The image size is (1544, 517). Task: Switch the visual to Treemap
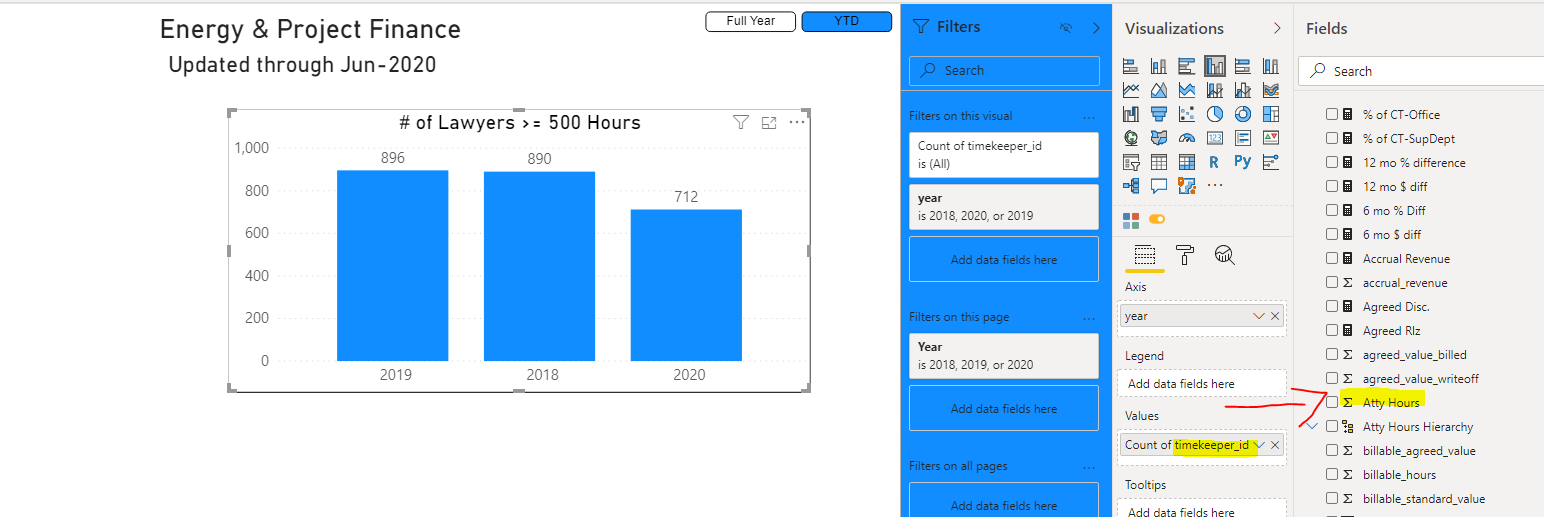click(x=1271, y=114)
